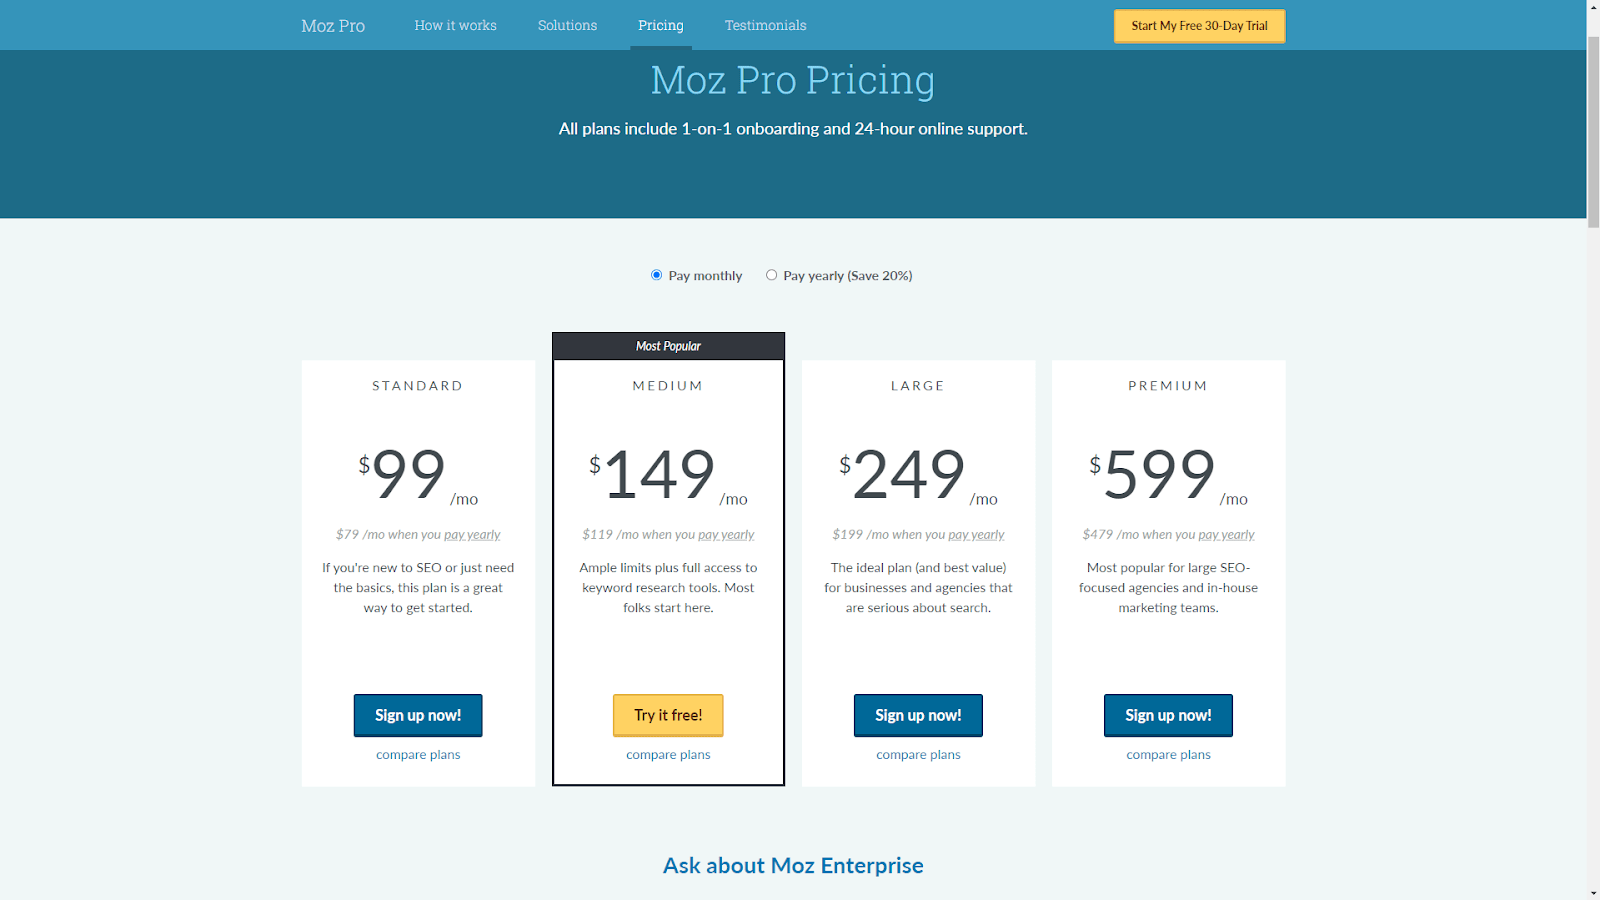The height and width of the screenshot is (900, 1600).
Task: Compare plans under the Standard plan
Action: [417, 754]
